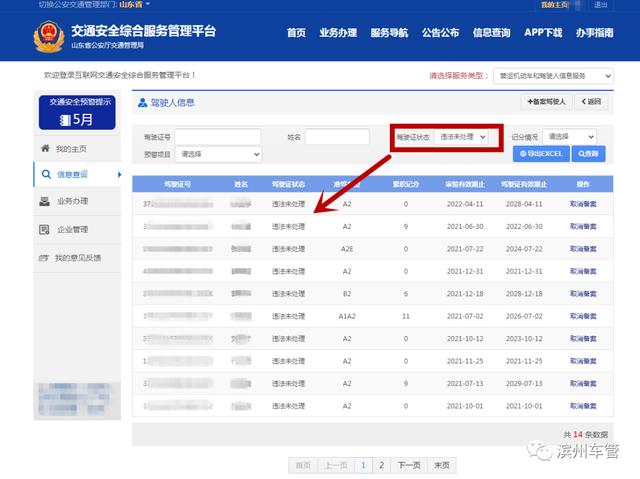Click the 备案驾驶人 add button
Screen dimensions: 640x479
[x=547, y=102]
